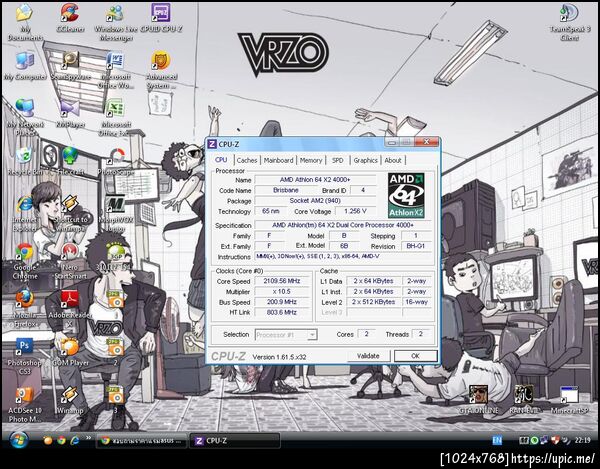Image resolution: width=600 pixels, height=469 pixels.
Task: Click the 'Brisbane' code name field
Action: (285, 190)
